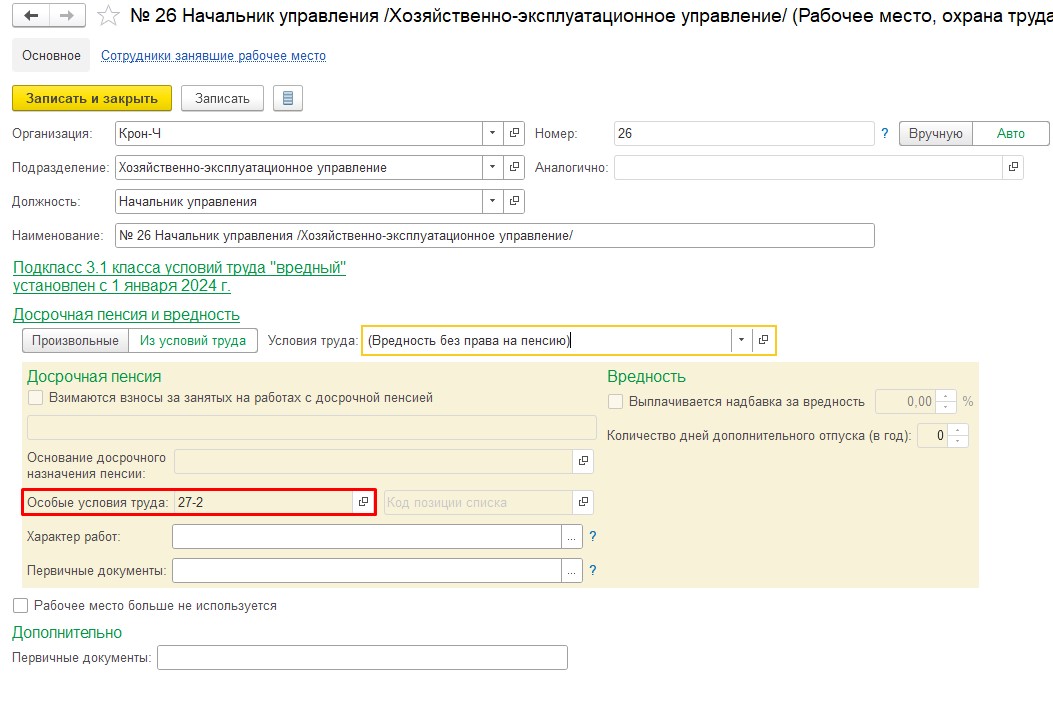Click open icon in Особые условия труда field
This screenshot has width=1053, height=706.
point(364,502)
